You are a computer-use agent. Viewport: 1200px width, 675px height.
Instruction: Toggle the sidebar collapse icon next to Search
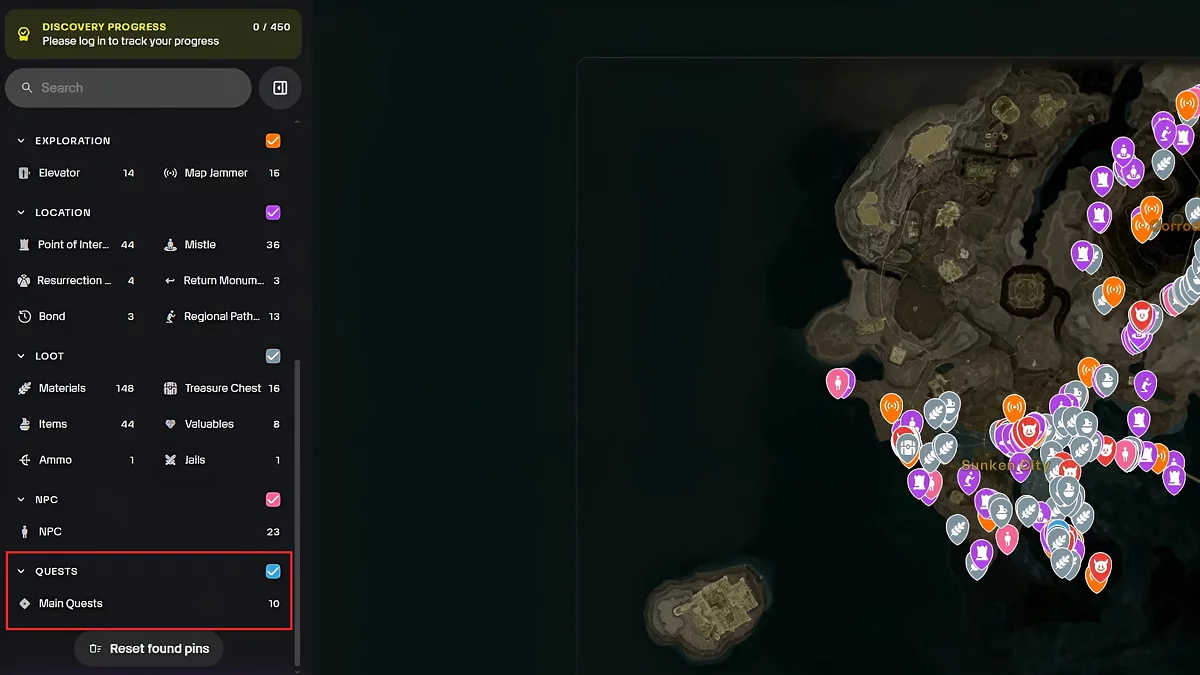[x=280, y=88]
